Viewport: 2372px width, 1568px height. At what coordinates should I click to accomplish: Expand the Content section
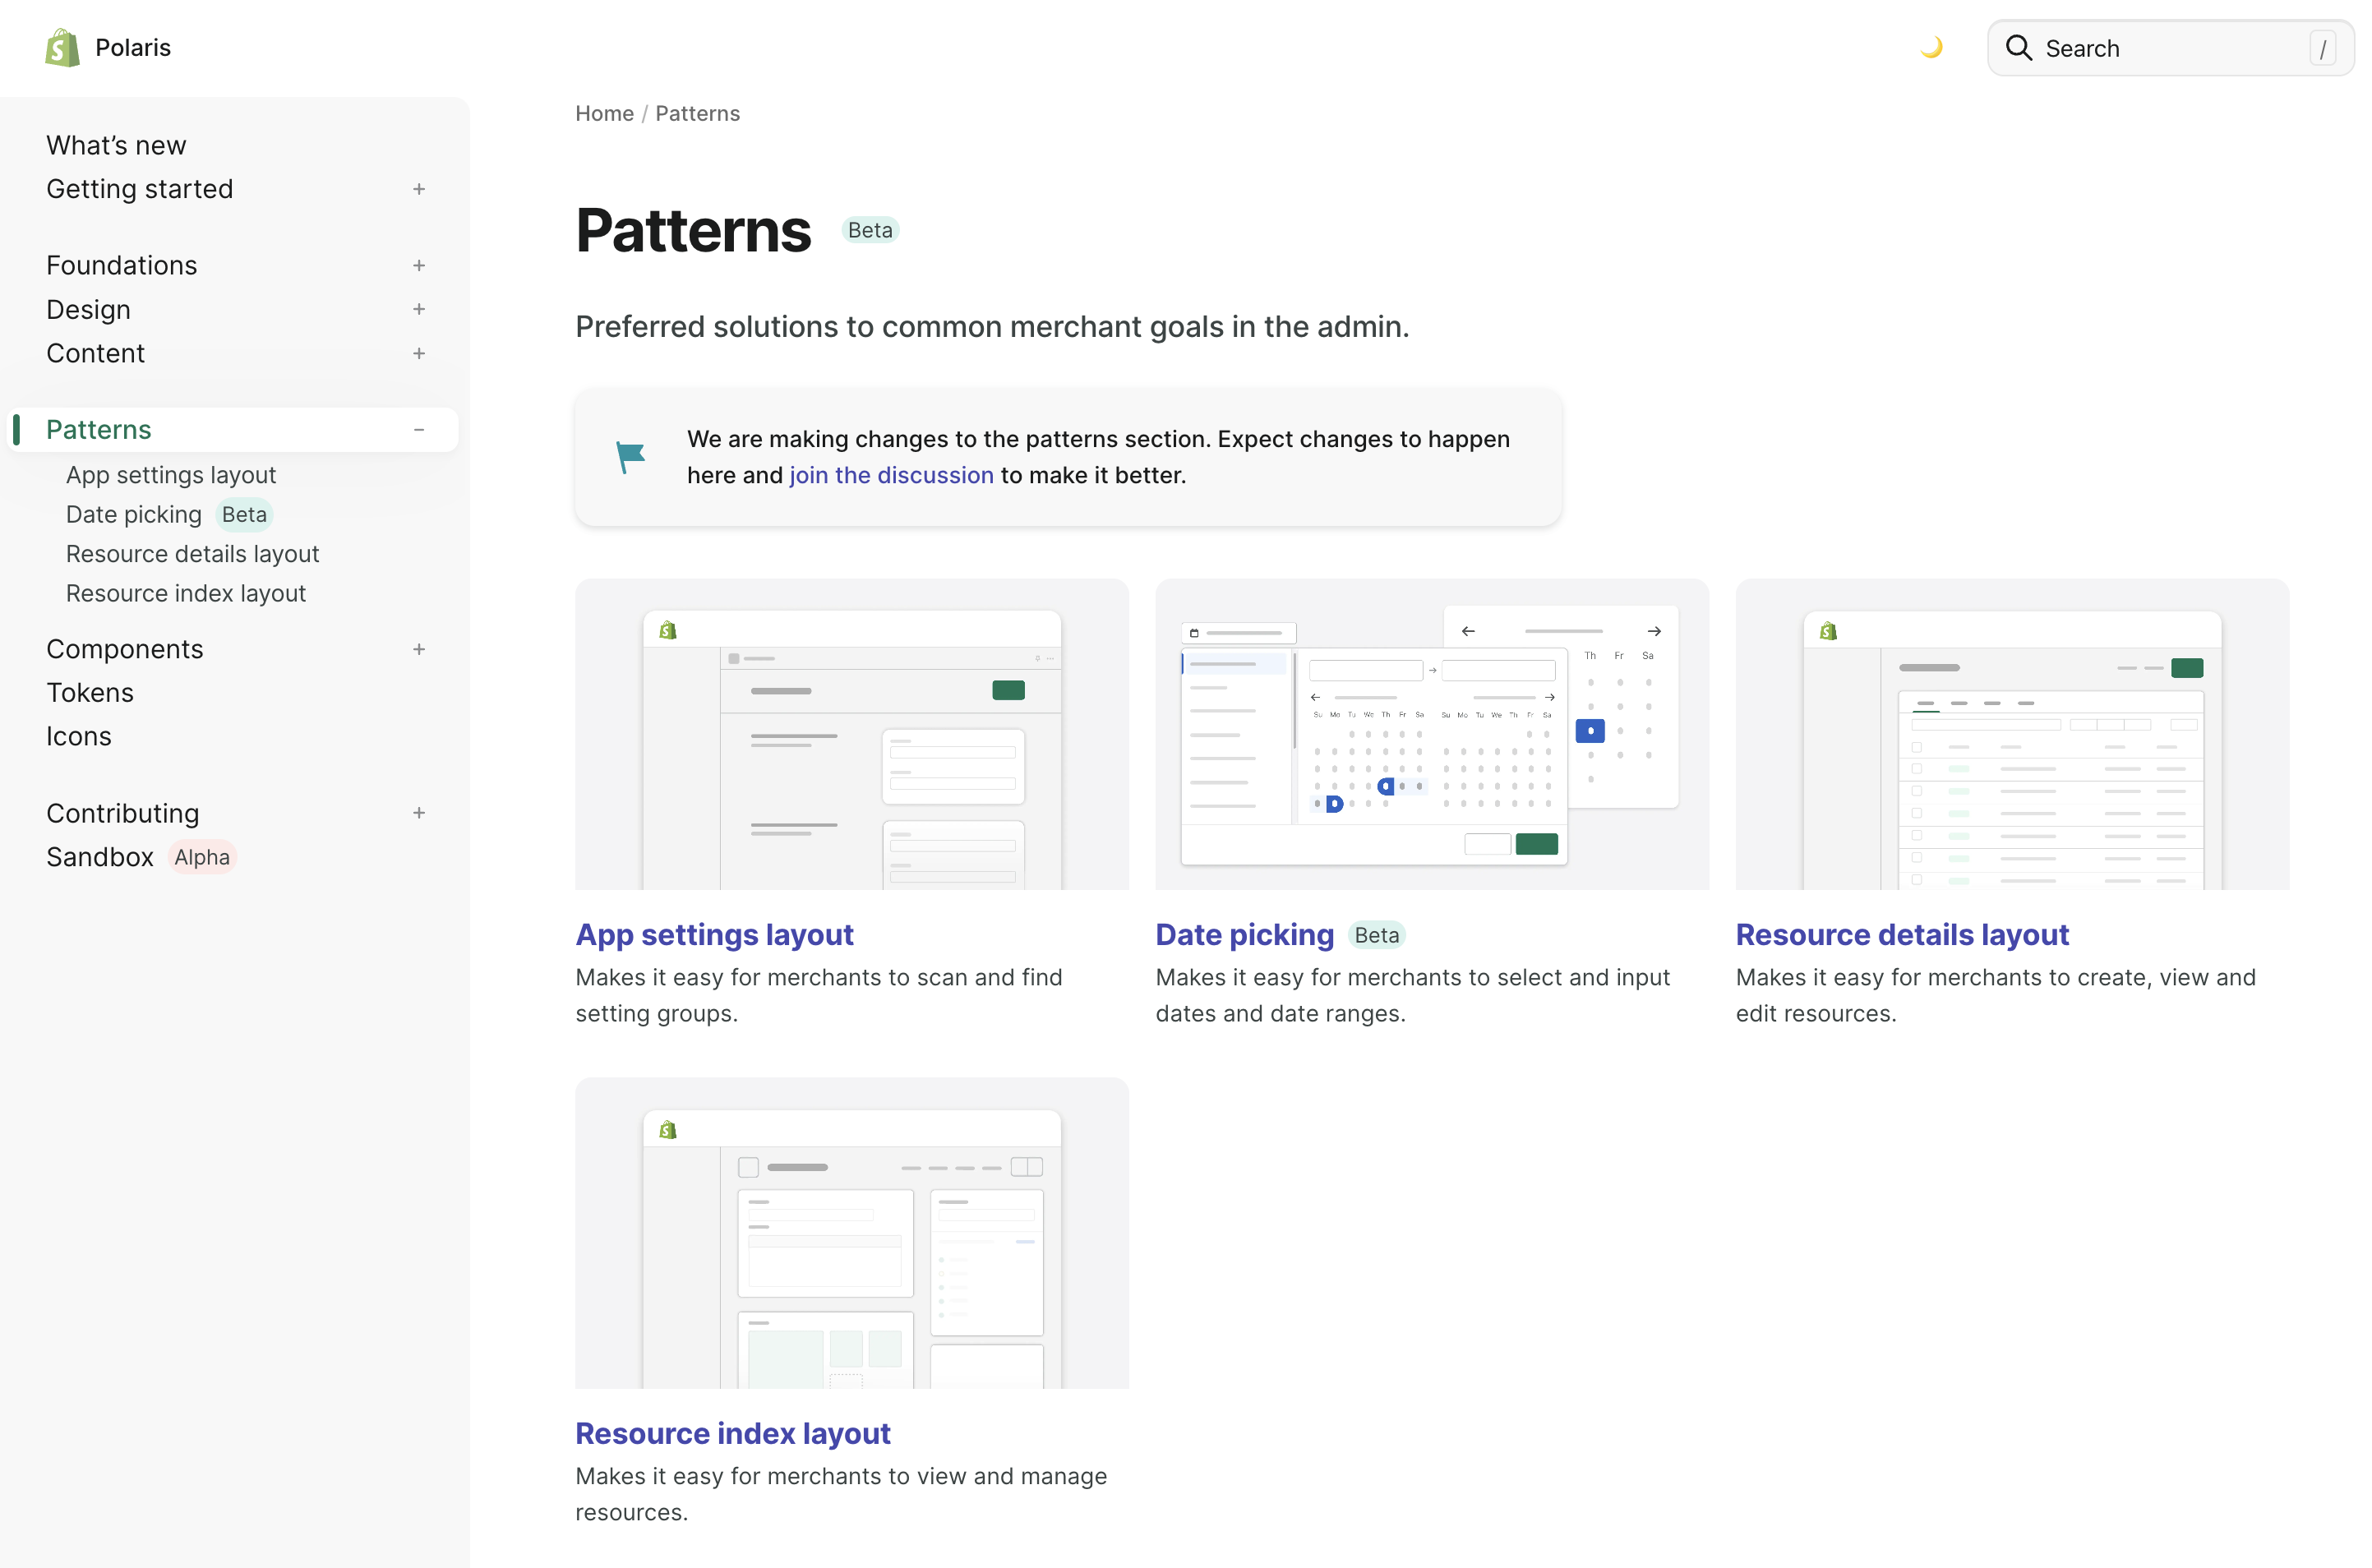[419, 353]
